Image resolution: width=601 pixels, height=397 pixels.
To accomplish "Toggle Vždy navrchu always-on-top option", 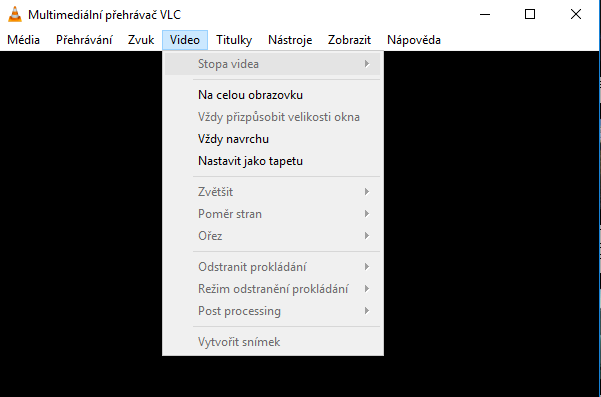I will click(273, 139).
